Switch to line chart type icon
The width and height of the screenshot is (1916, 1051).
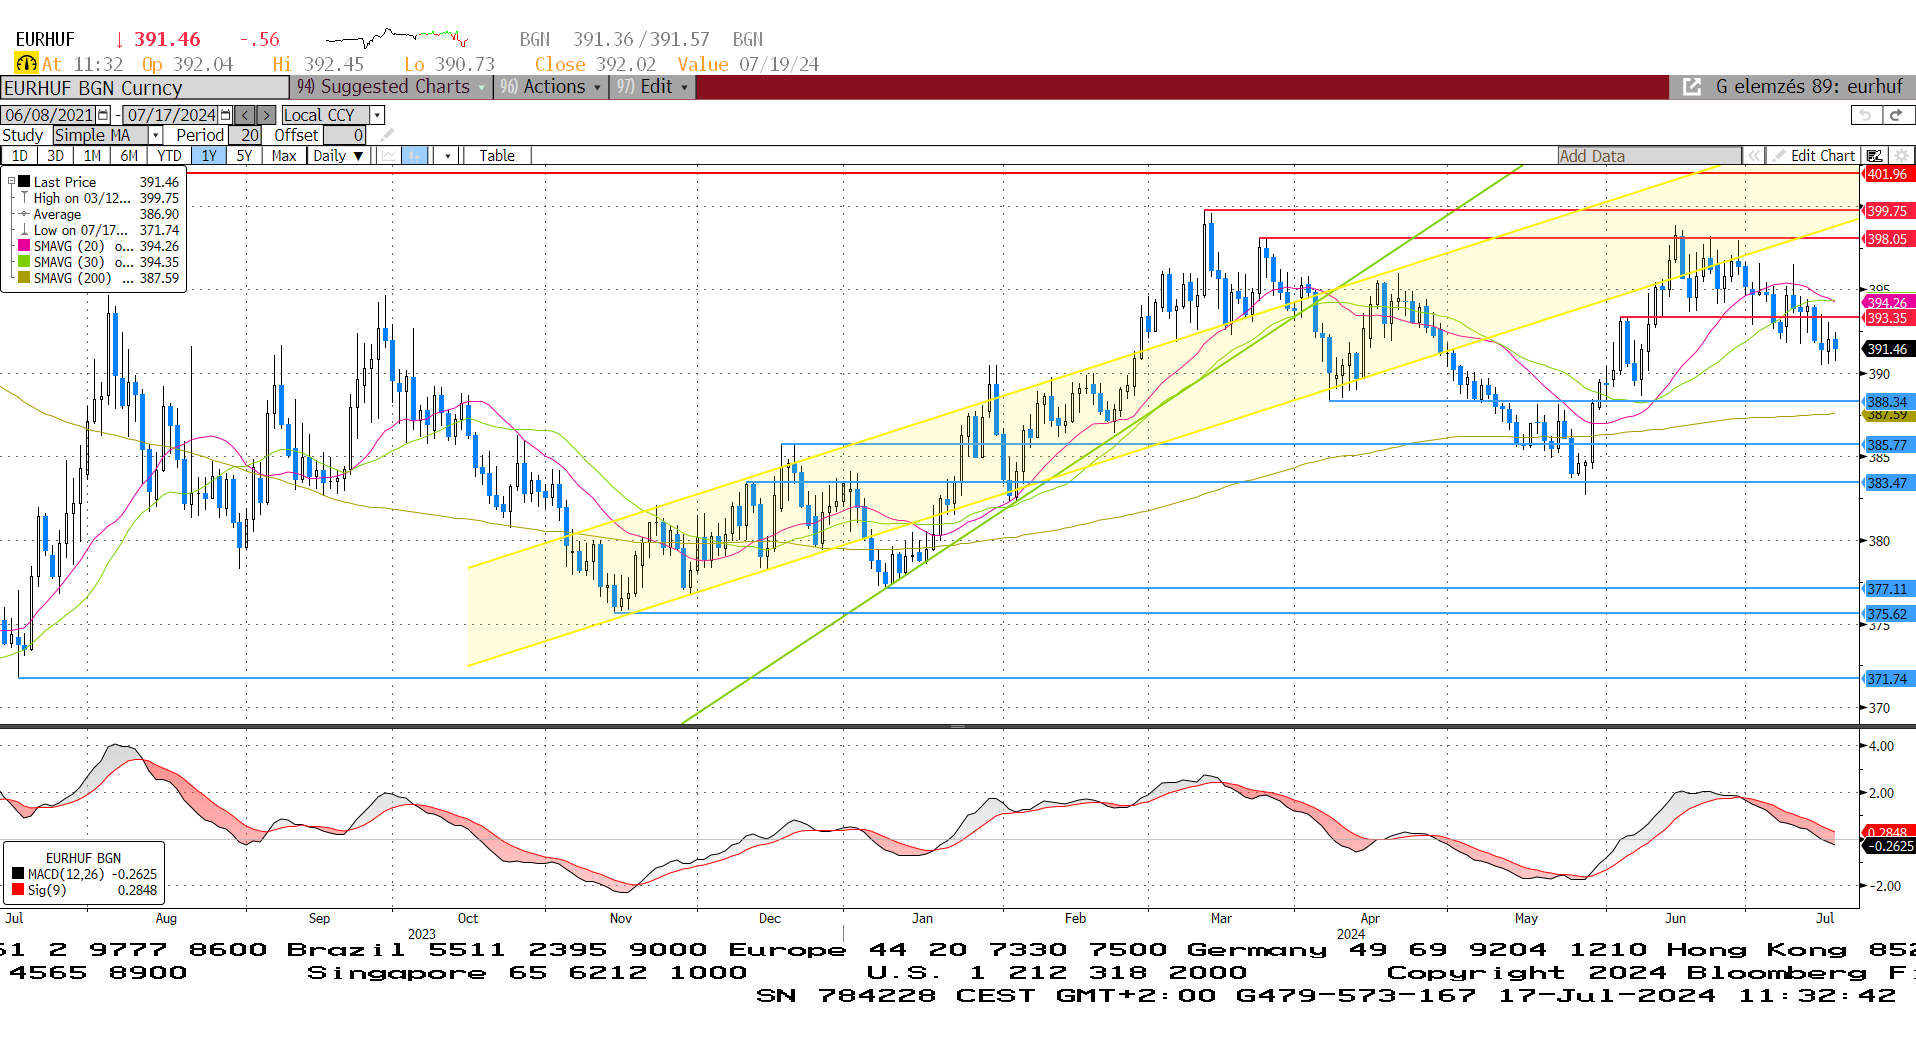[388, 156]
